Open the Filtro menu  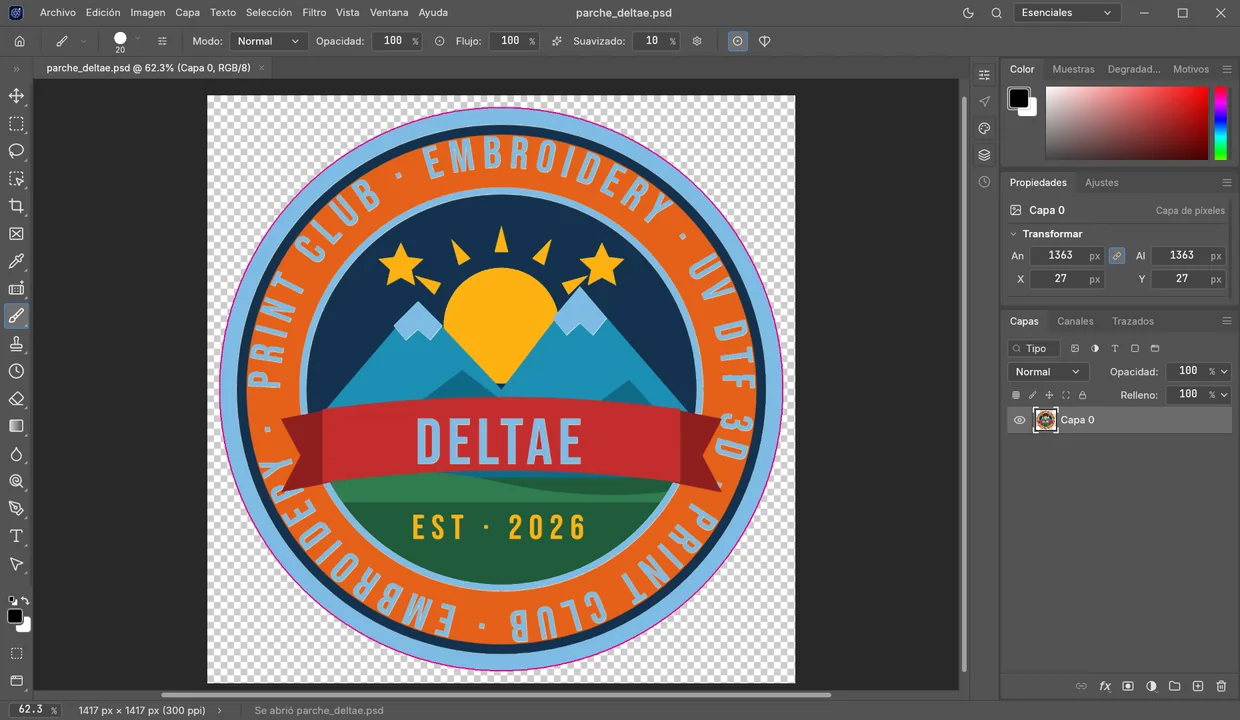pyautogui.click(x=314, y=13)
